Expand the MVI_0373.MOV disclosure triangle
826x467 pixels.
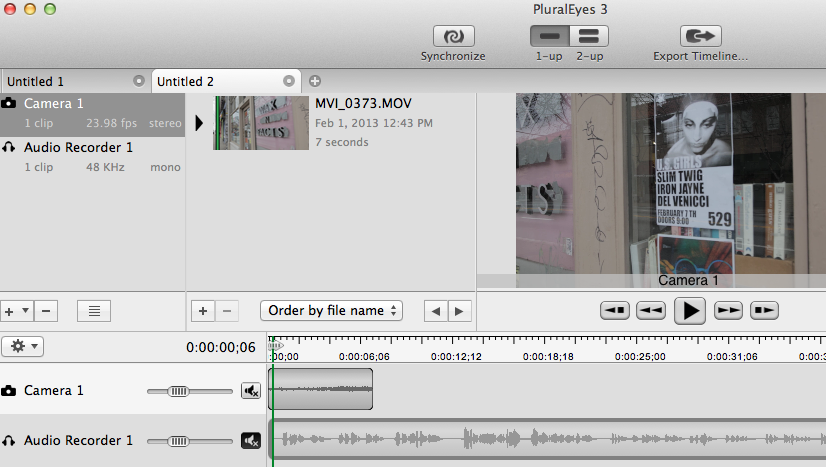pos(199,123)
